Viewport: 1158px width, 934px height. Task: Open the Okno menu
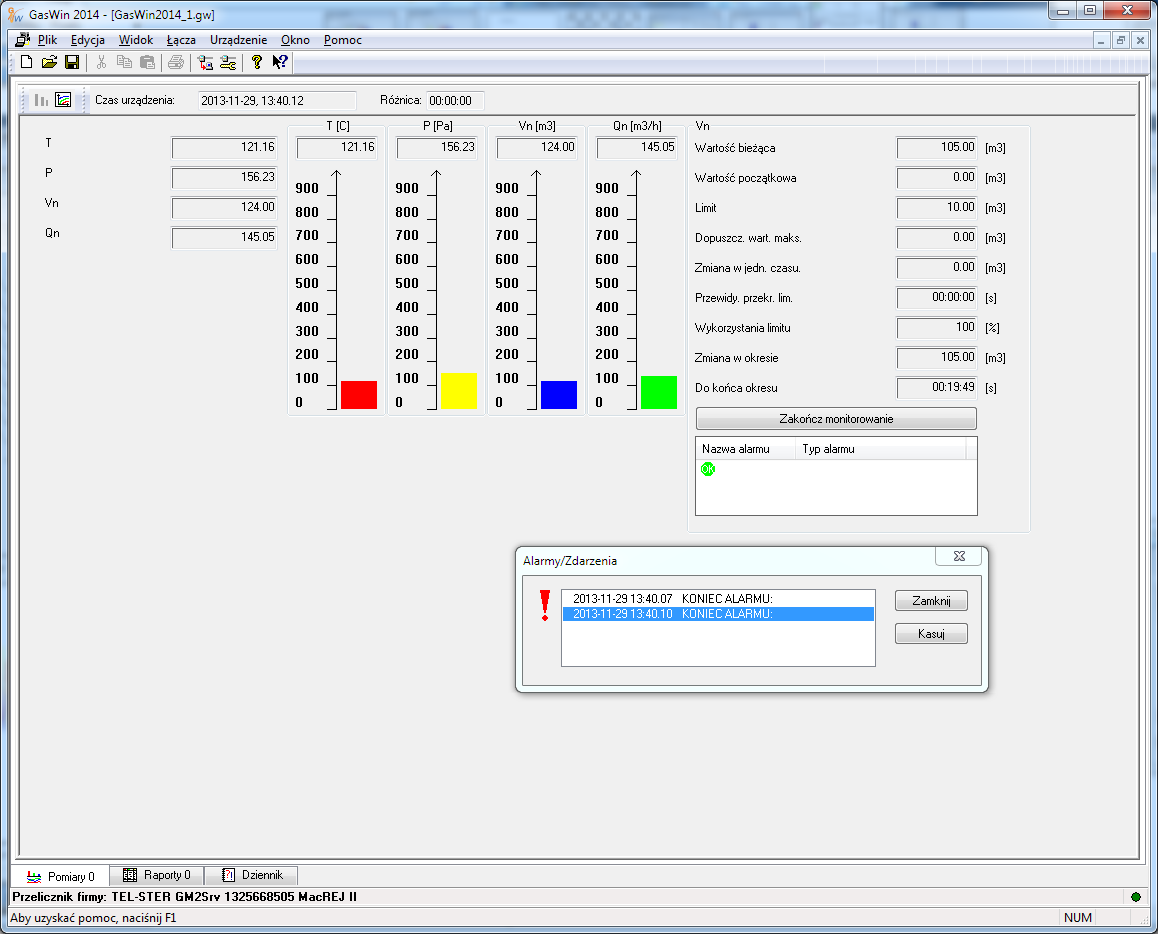coord(295,40)
